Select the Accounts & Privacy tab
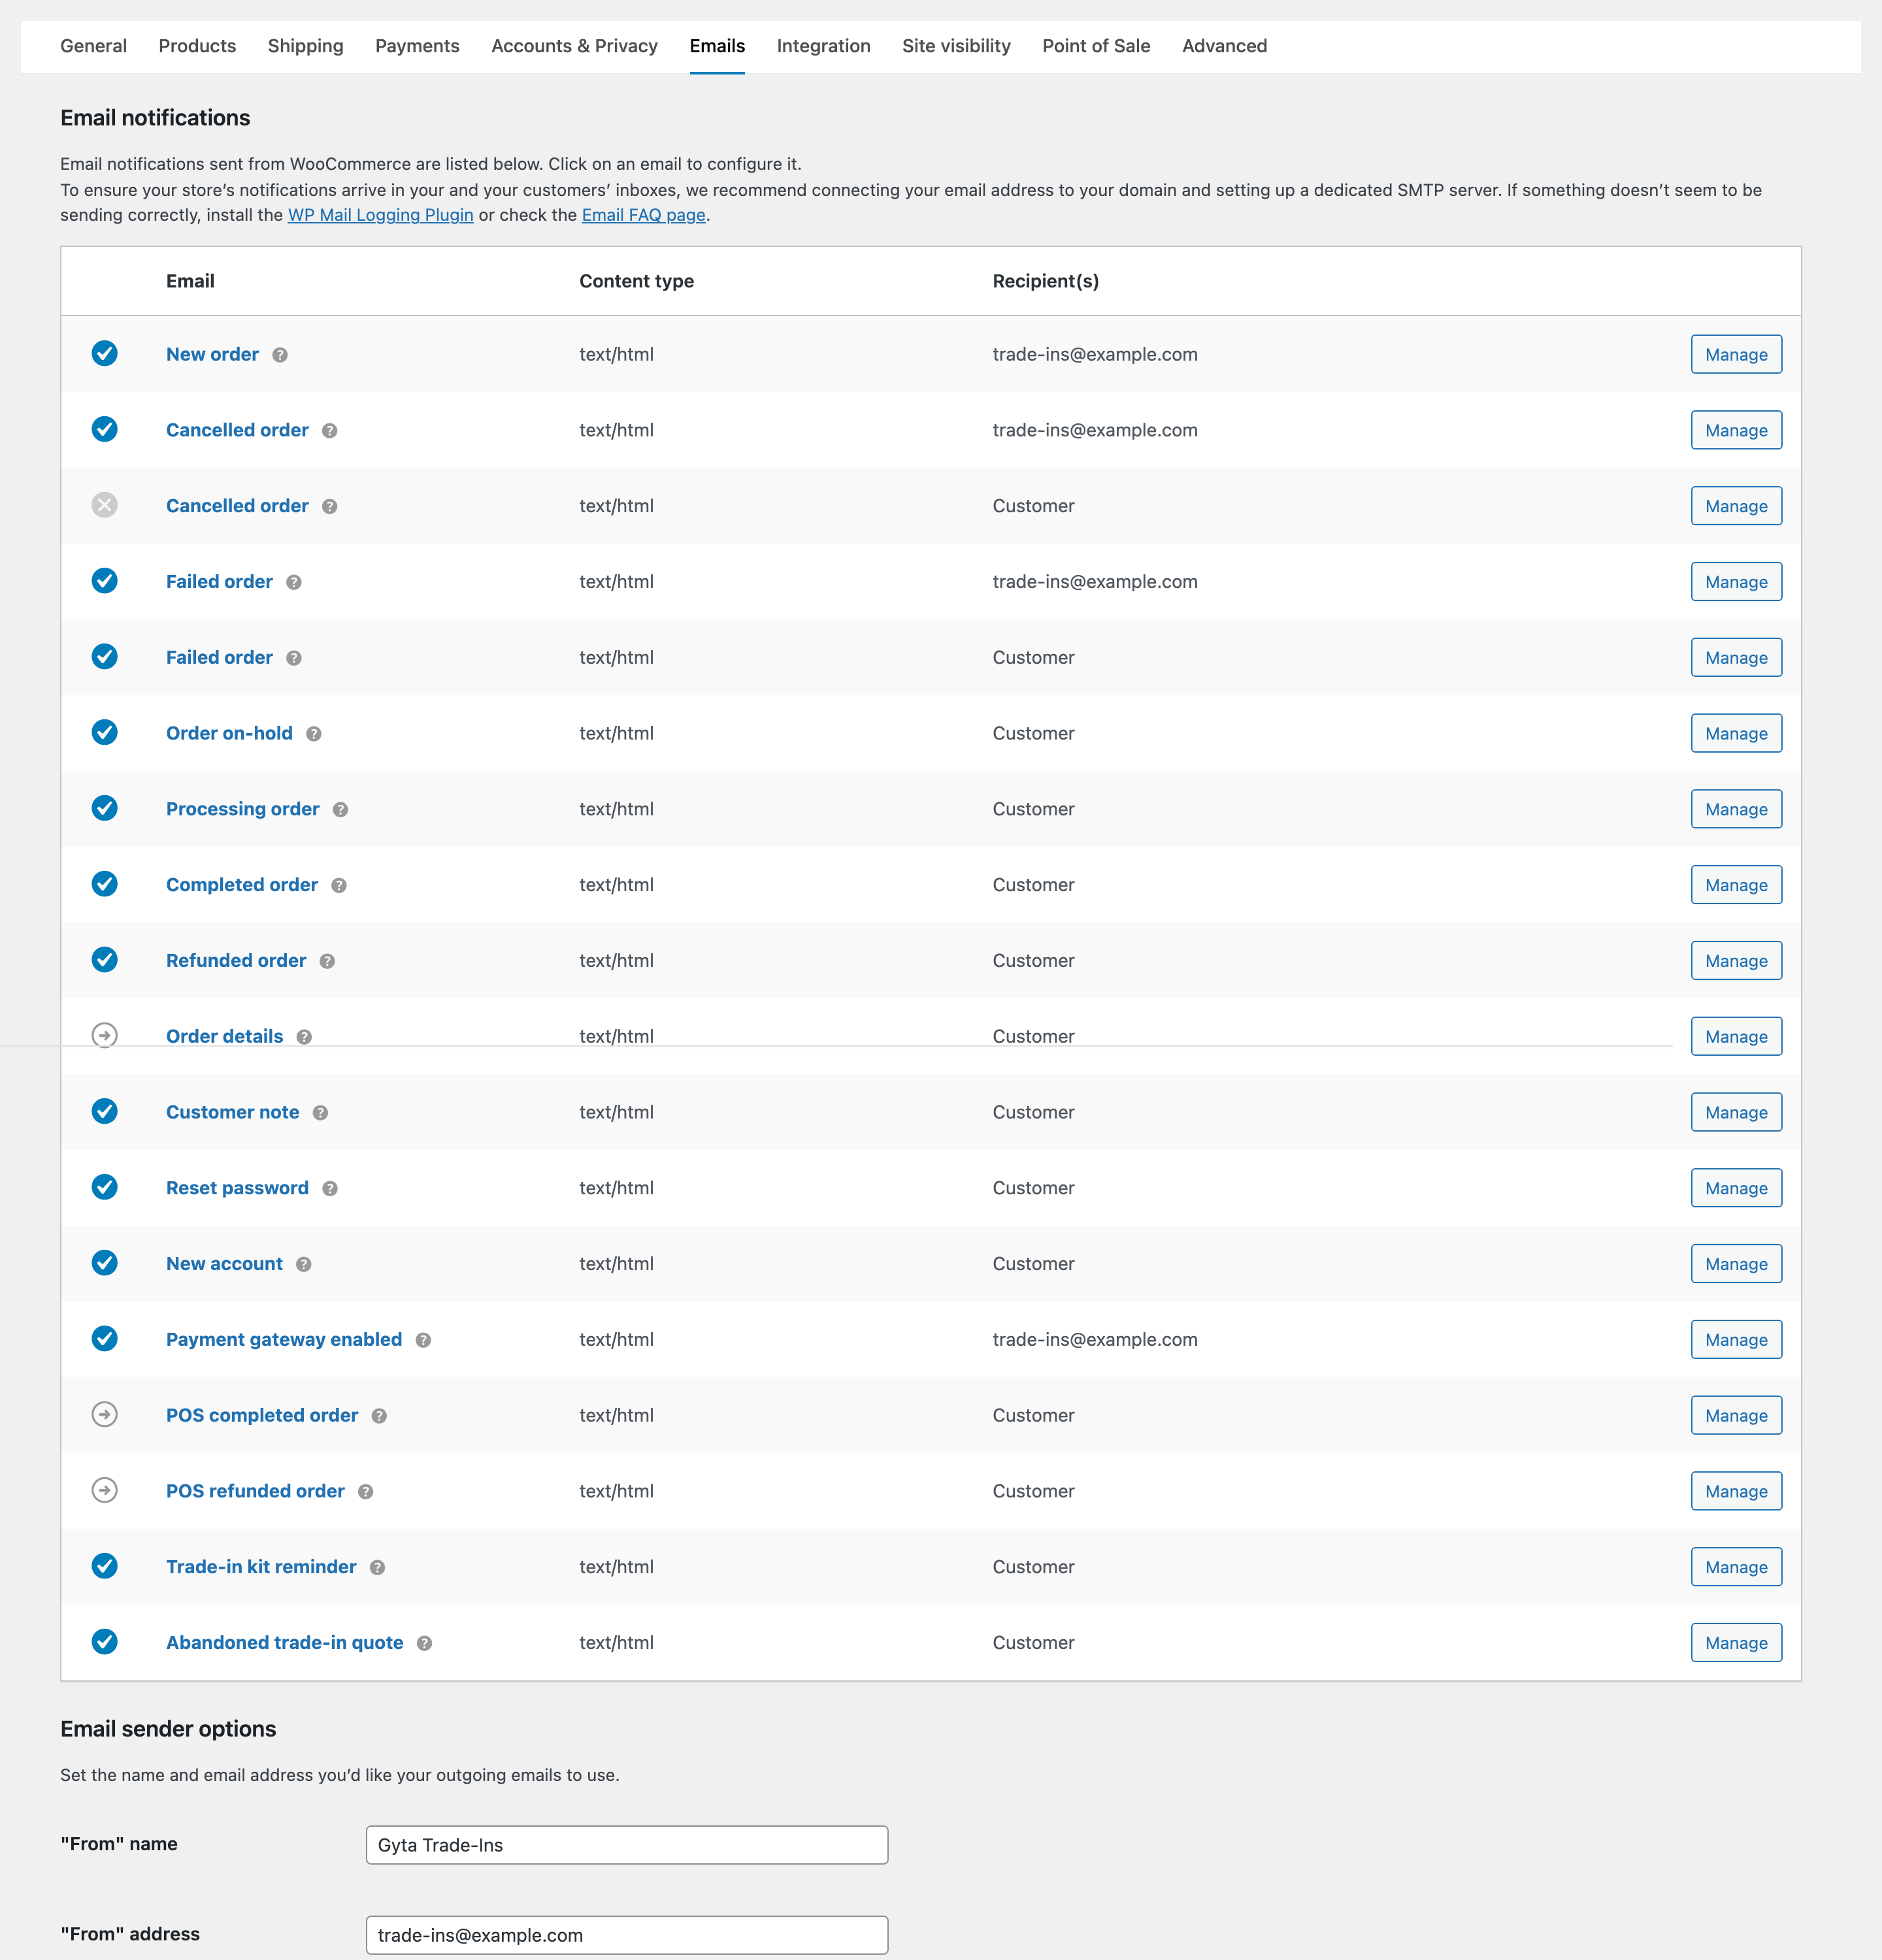This screenshot has width=1882, height=1960. [x=574, y=46]
